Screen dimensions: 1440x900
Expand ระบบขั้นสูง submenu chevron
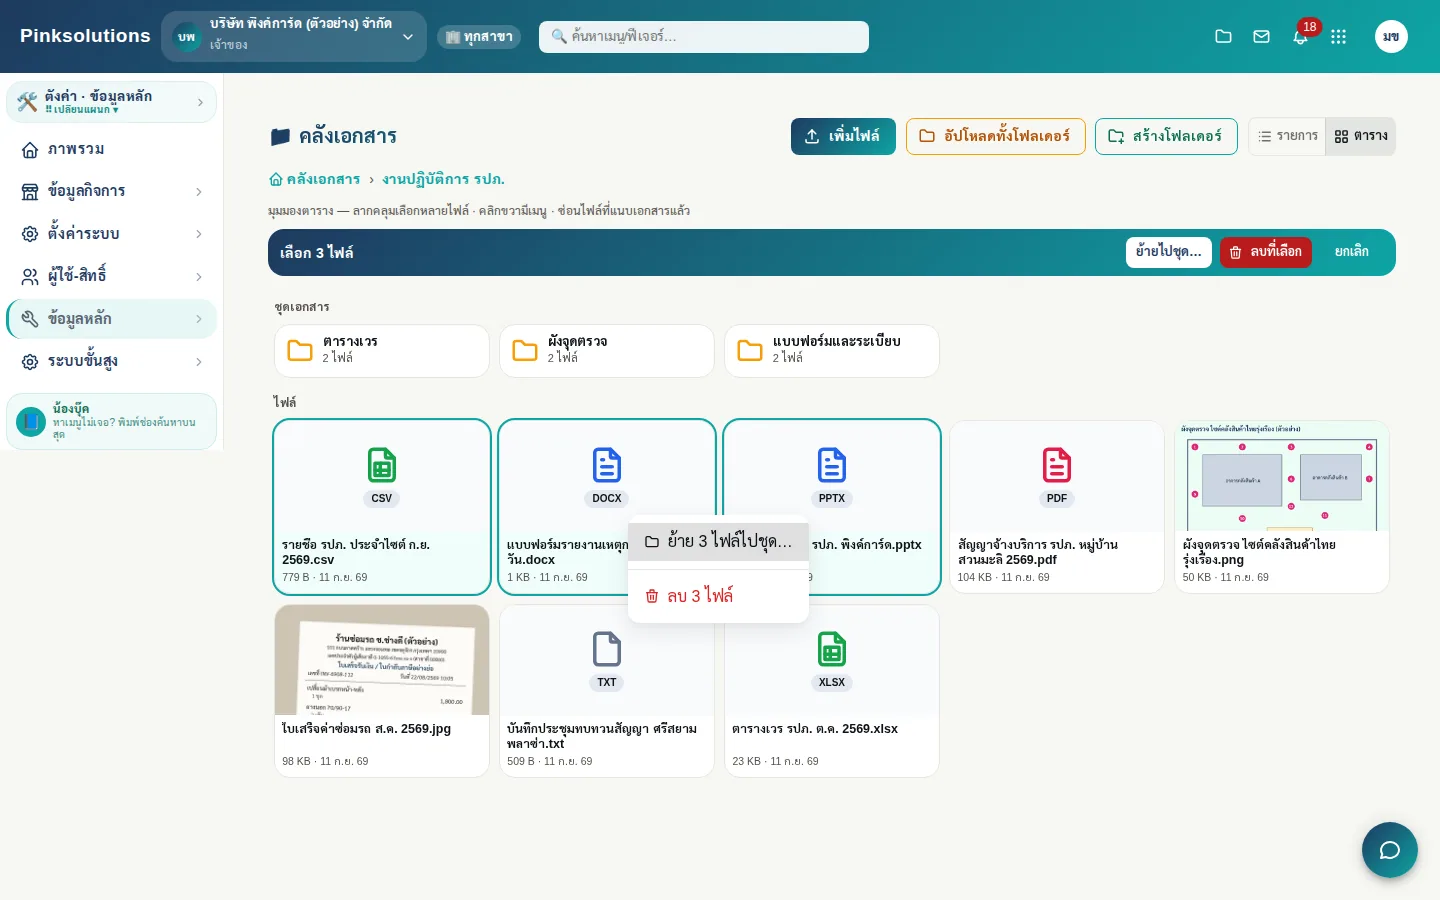pyautogui.click(x=199, y=362)
